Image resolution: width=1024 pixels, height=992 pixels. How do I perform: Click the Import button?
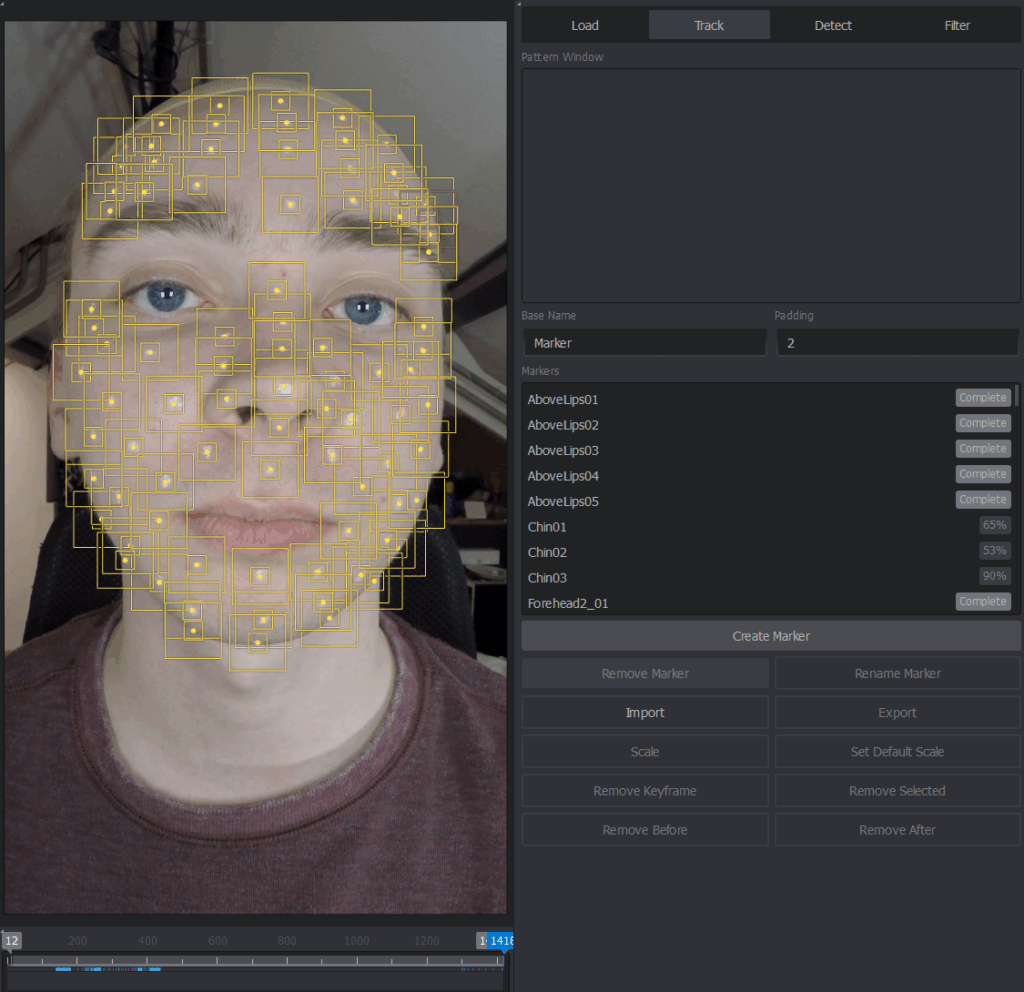(x=645, y=713)
